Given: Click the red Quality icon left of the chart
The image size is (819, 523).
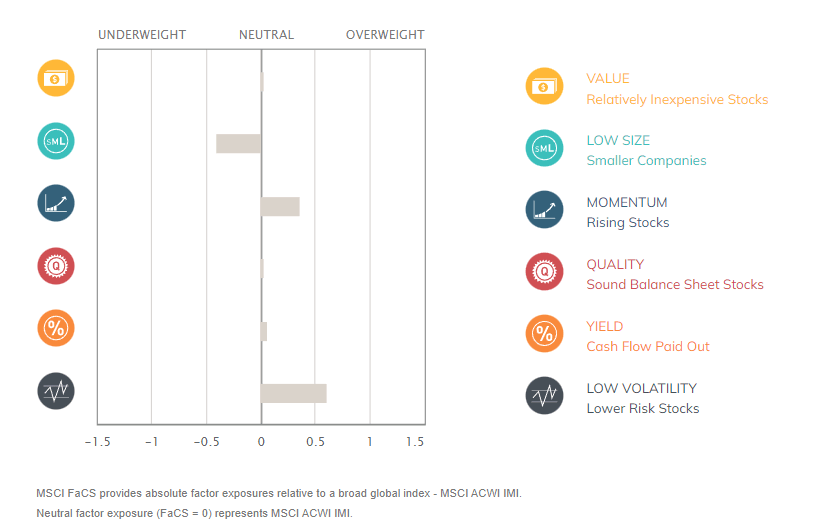Looking at the screenshot, I should (x=56, y=266).
